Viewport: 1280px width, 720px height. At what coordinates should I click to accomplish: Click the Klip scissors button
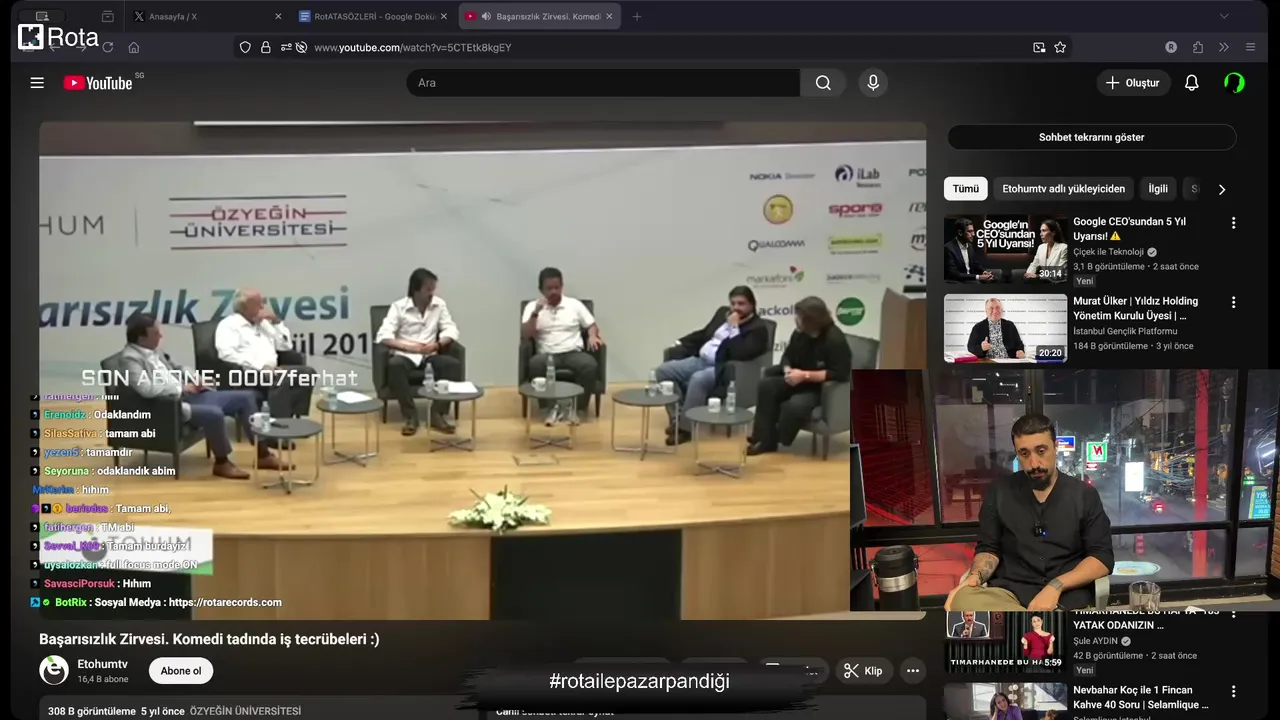coord(863,670)
